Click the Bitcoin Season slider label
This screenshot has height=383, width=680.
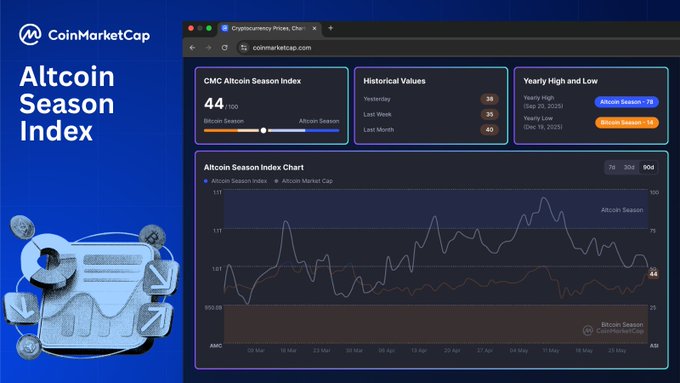tap(224, 121)
